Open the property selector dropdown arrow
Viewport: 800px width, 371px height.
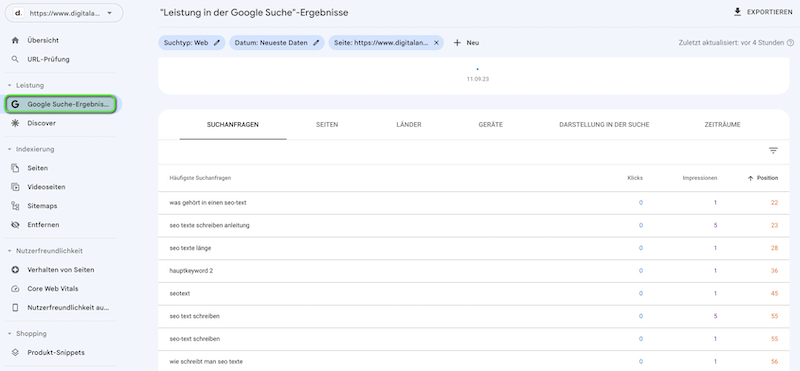click(110, 14)
